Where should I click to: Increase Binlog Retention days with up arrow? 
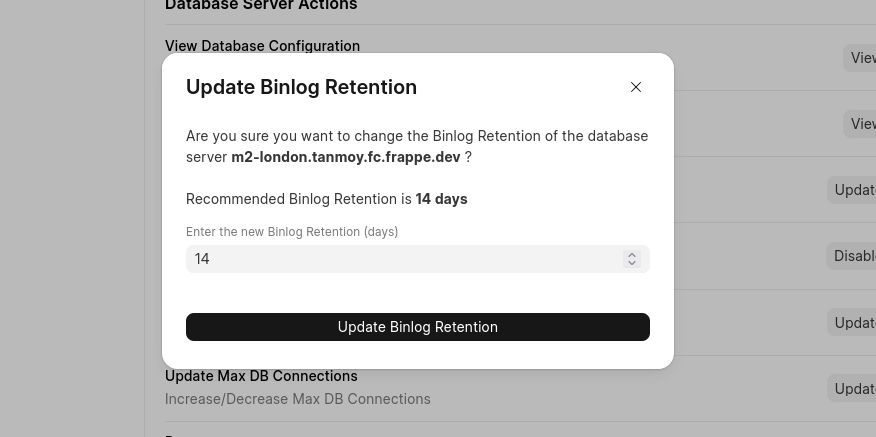tap(632, 255)
